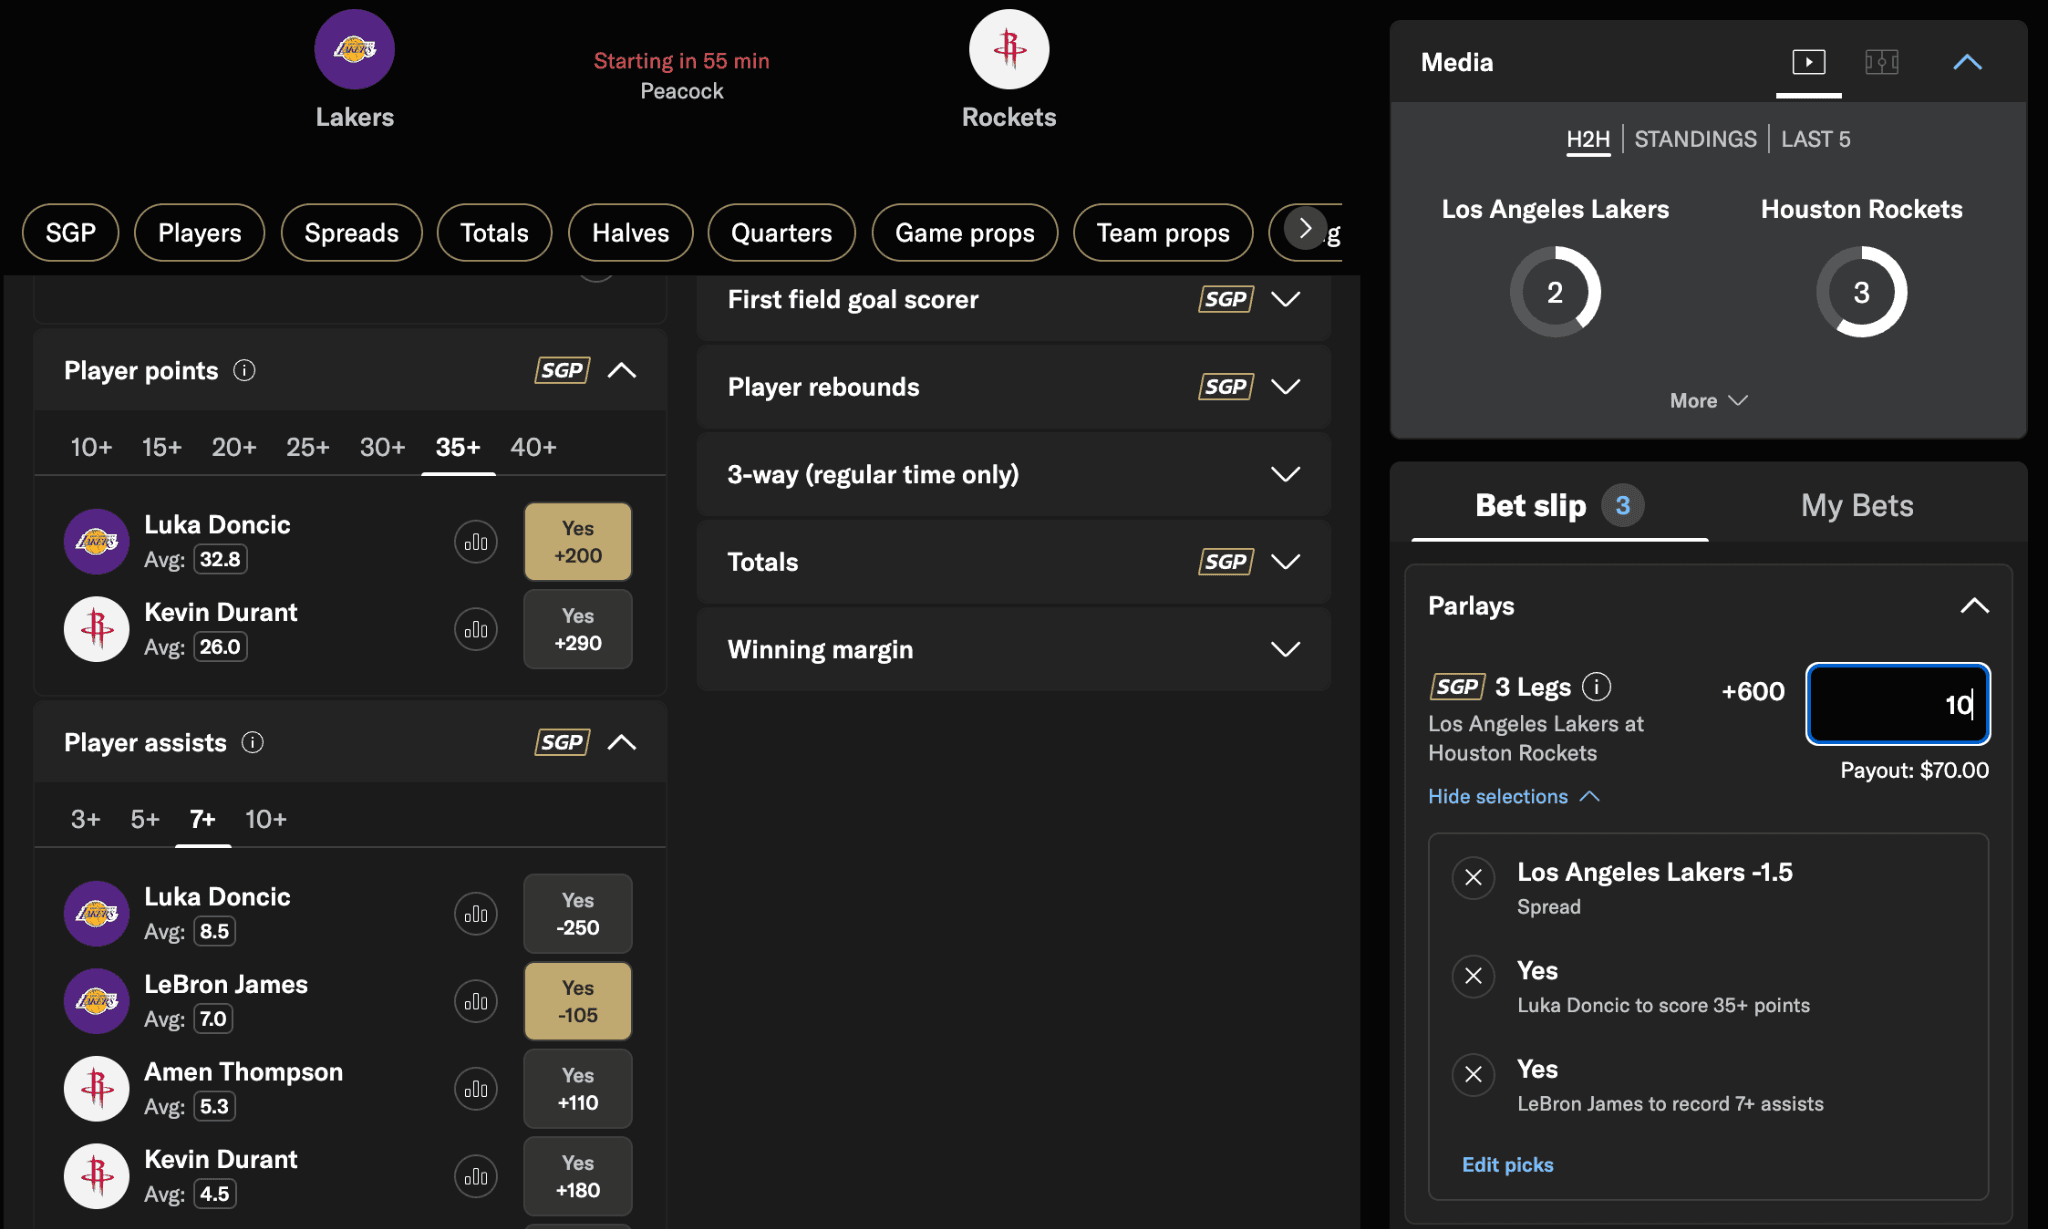2048x1229 pixels.
Task: Collapse the Parlays section
Action: coord(1973,606)
